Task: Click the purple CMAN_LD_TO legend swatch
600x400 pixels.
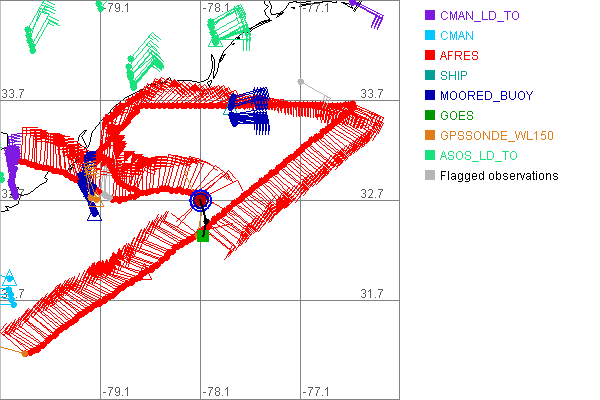Action: 430,16
